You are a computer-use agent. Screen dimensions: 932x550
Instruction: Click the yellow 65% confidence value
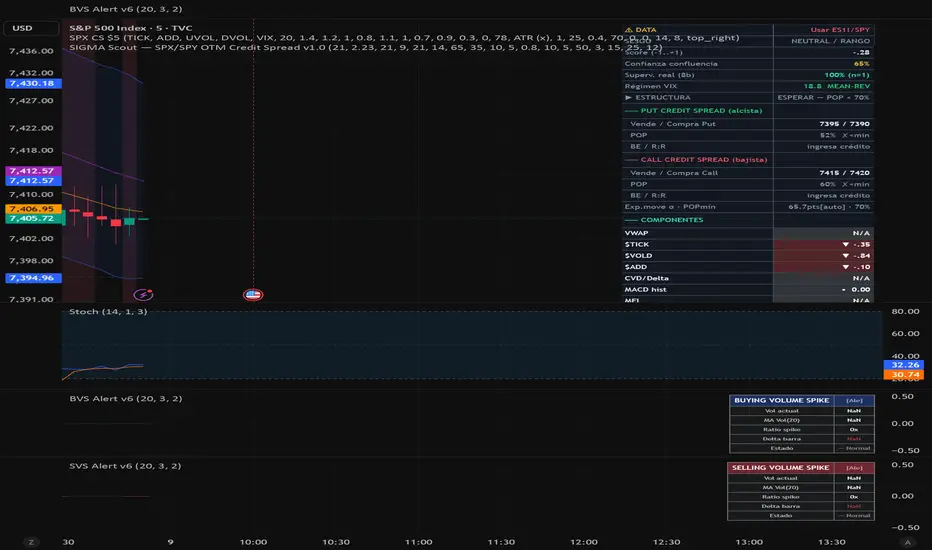[x=861, y=64]
